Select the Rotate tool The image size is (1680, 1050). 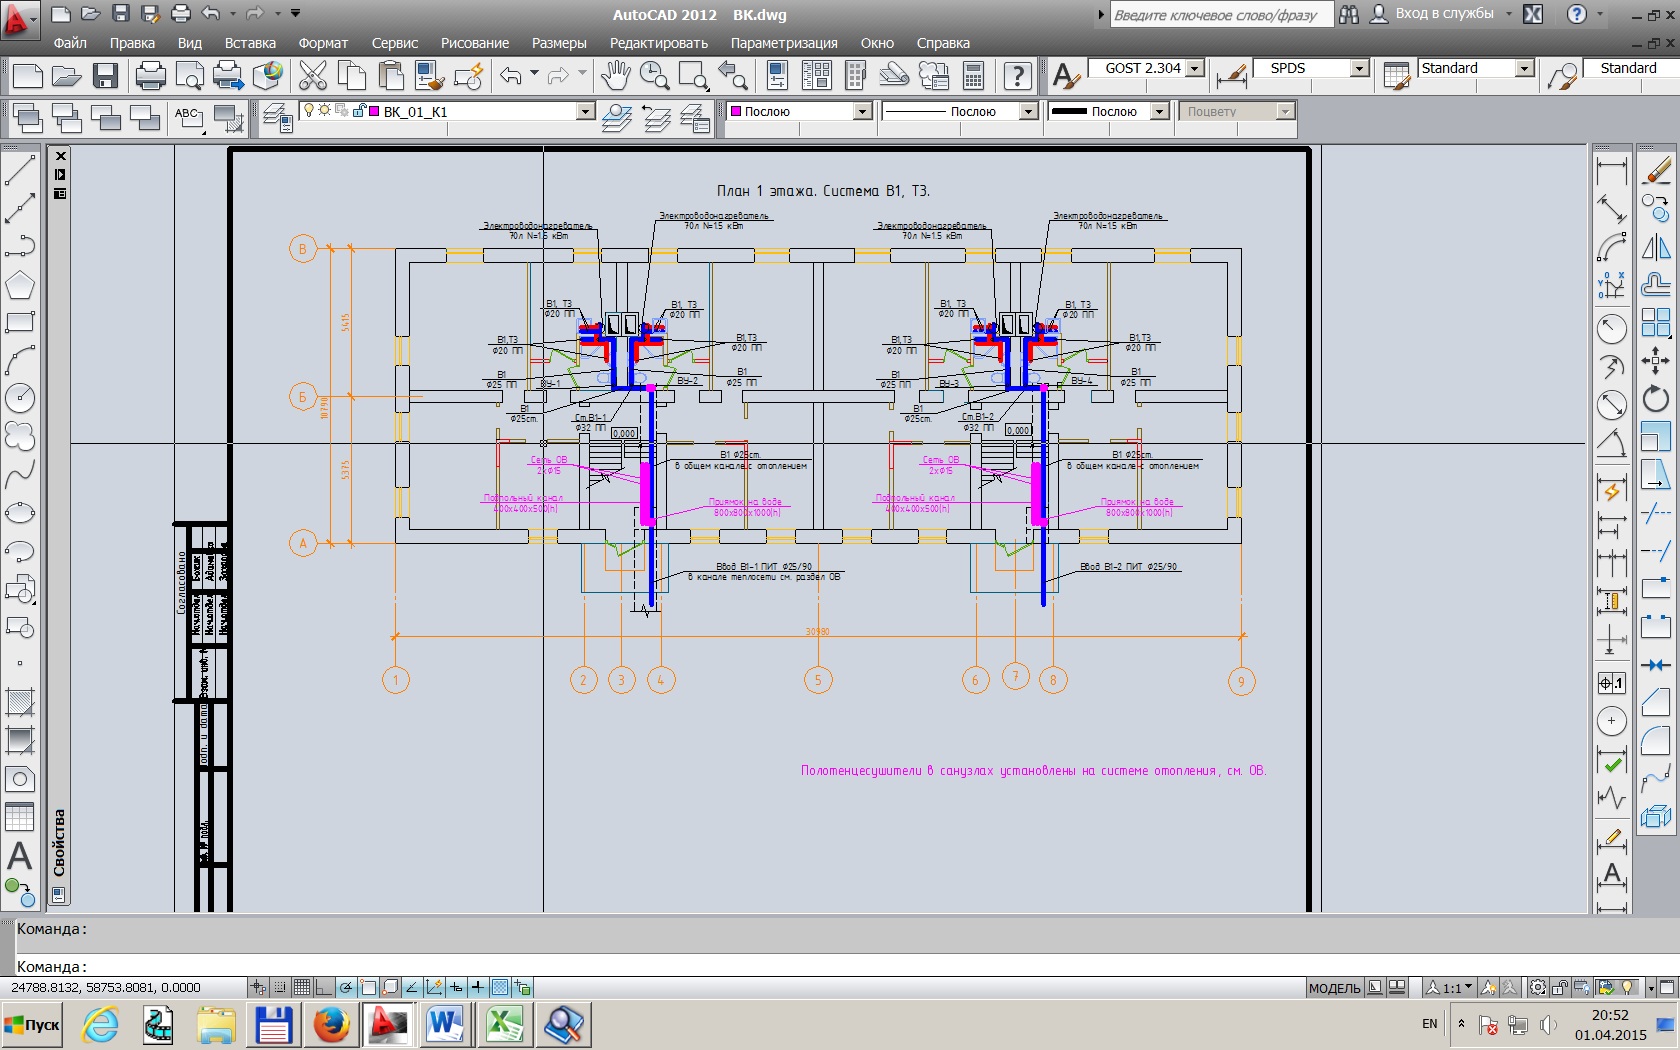pos(1656,398)
